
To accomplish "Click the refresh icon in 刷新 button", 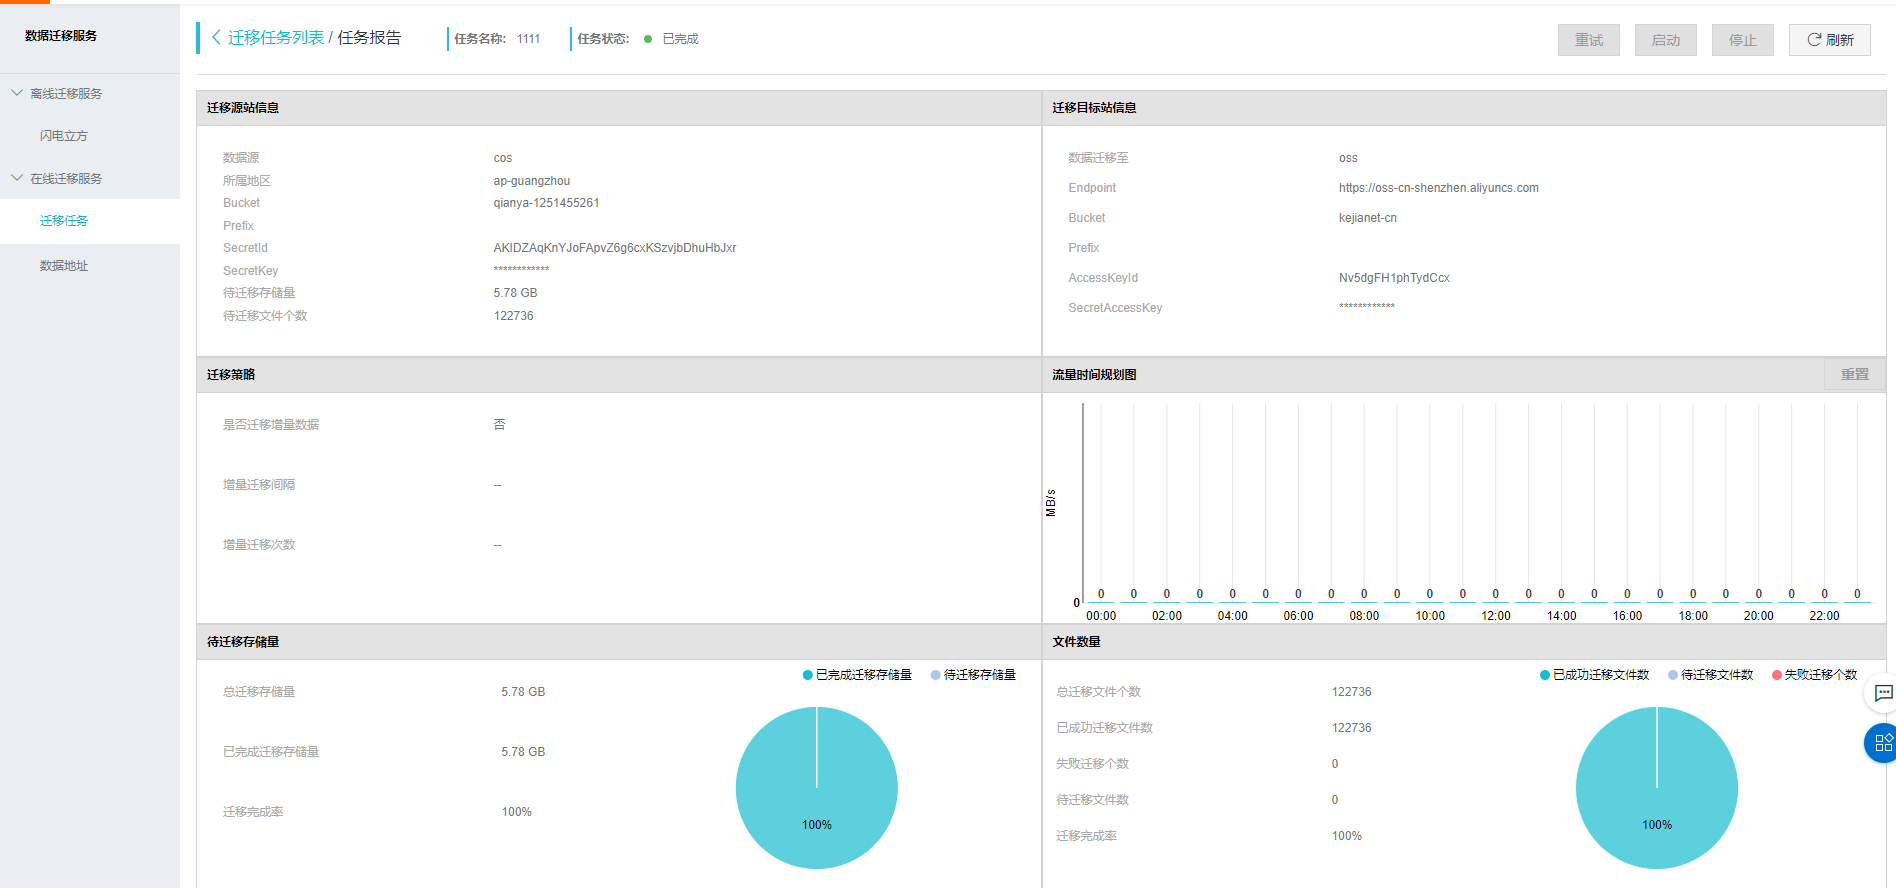I will click(x=1814, y=40).
